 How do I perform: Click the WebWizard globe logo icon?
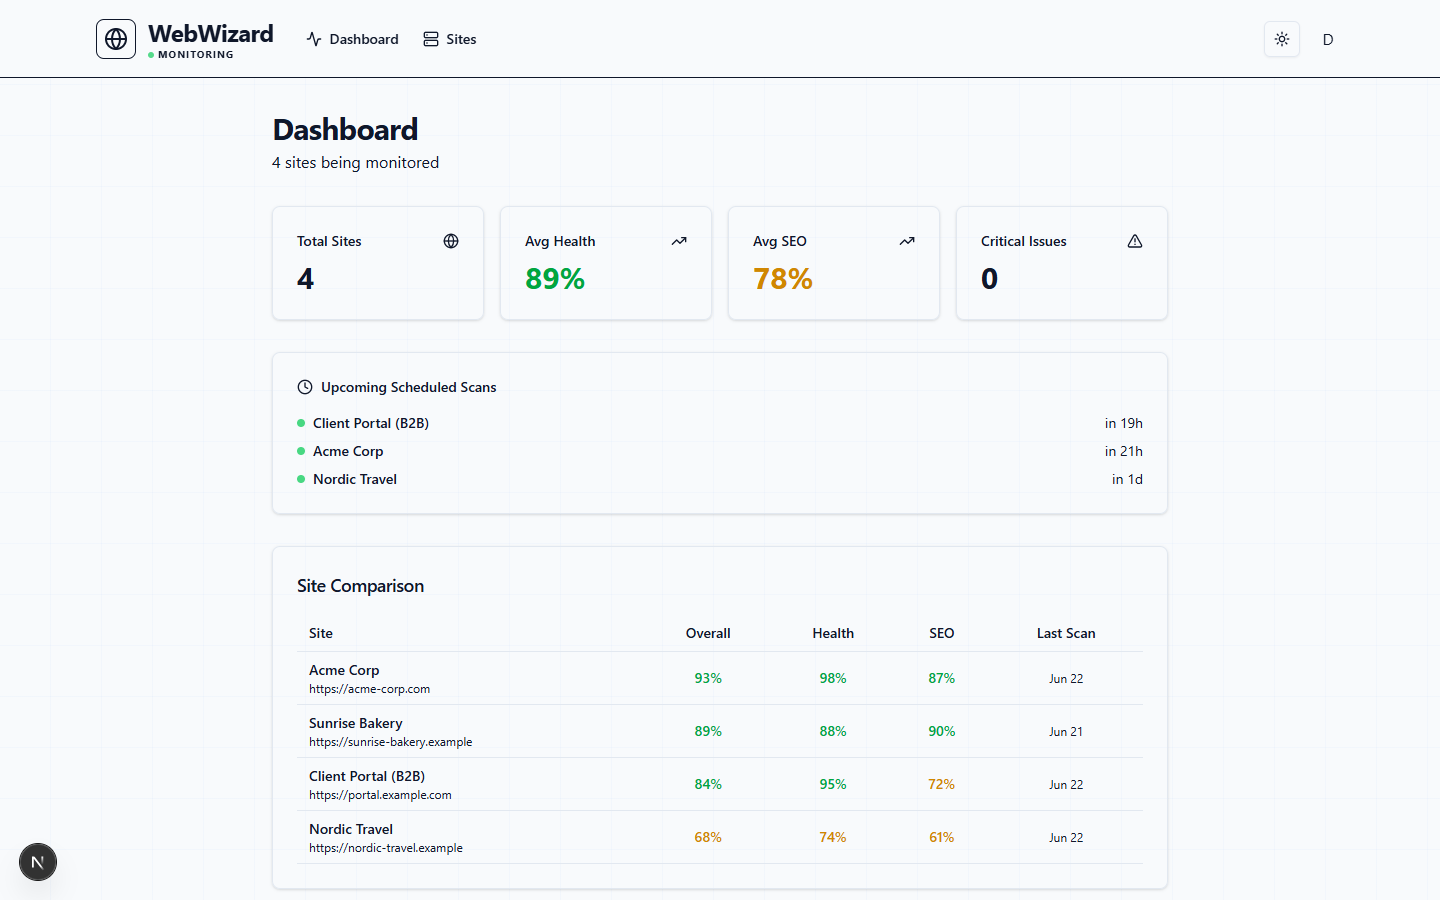click(x=116, y=39)
